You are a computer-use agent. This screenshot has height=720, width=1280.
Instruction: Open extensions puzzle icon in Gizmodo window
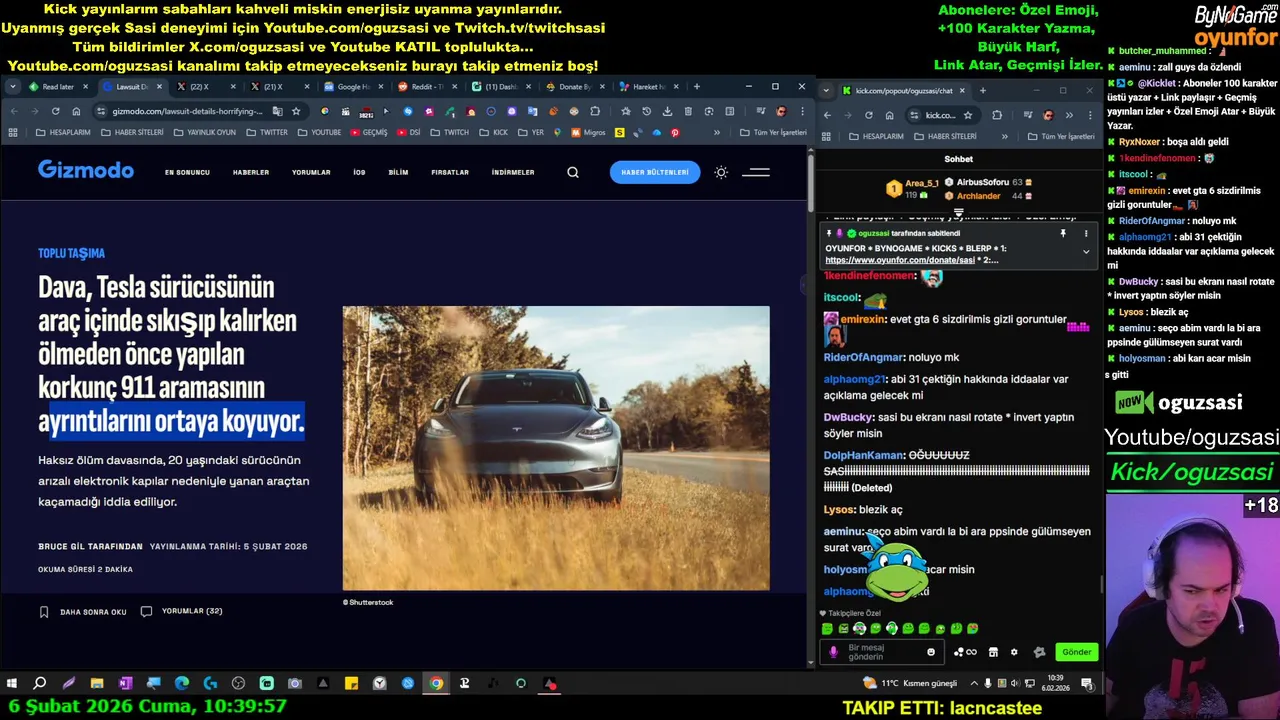(595, 111)
